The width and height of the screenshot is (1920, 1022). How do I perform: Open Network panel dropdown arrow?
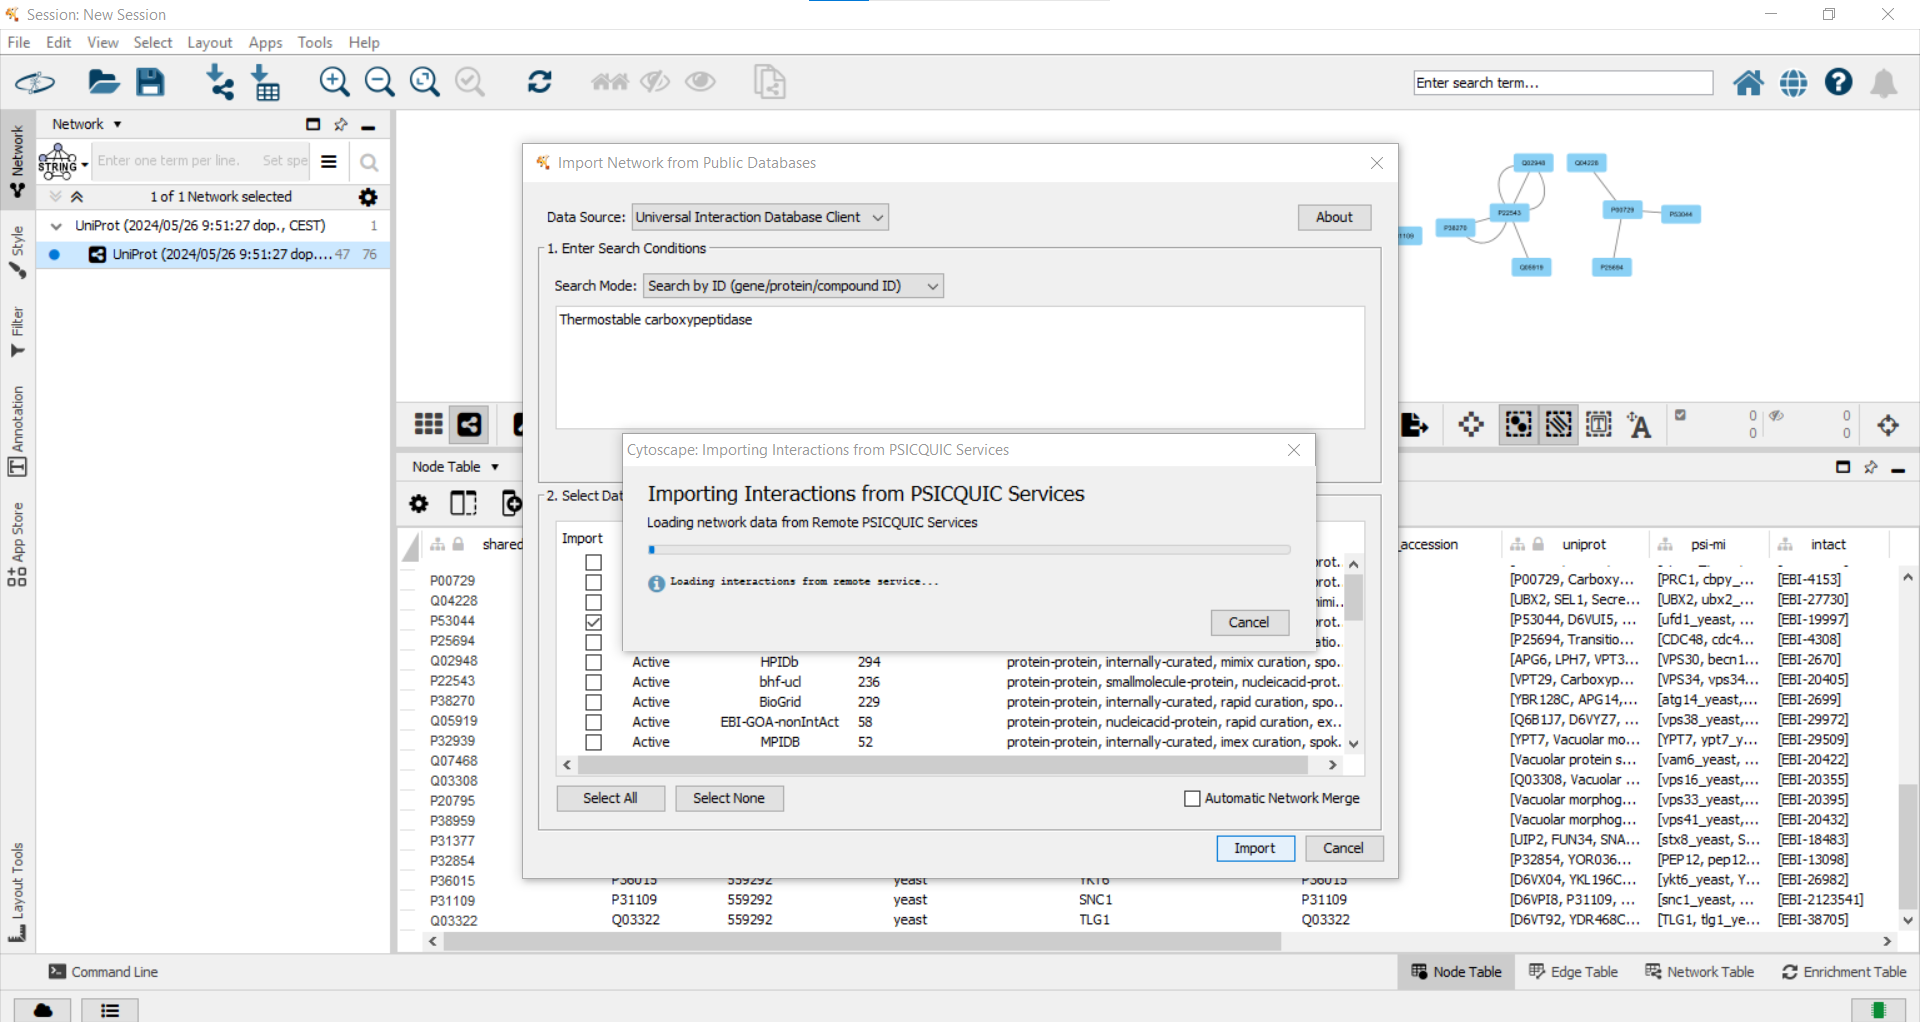pos(117,125)
